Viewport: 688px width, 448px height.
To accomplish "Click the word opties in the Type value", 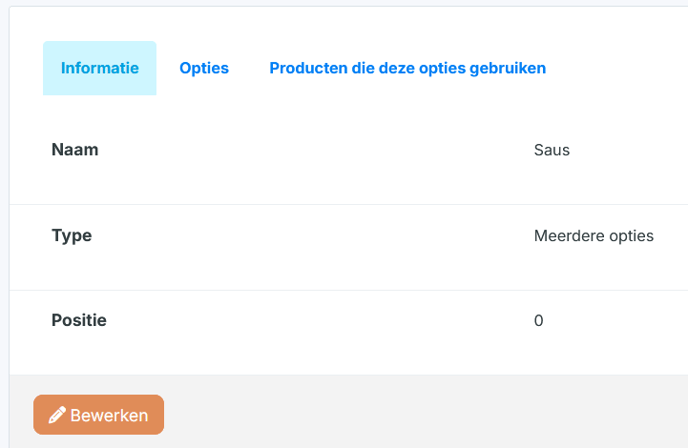I will [x=631, y=237].
